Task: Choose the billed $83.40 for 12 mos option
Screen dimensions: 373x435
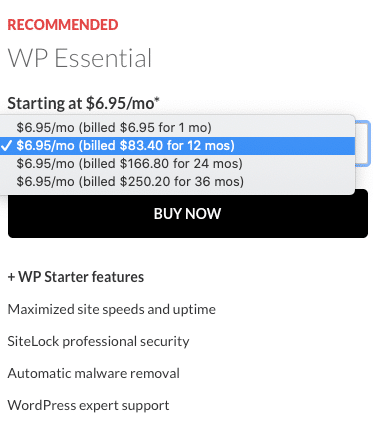Action: tap(177, 146)
